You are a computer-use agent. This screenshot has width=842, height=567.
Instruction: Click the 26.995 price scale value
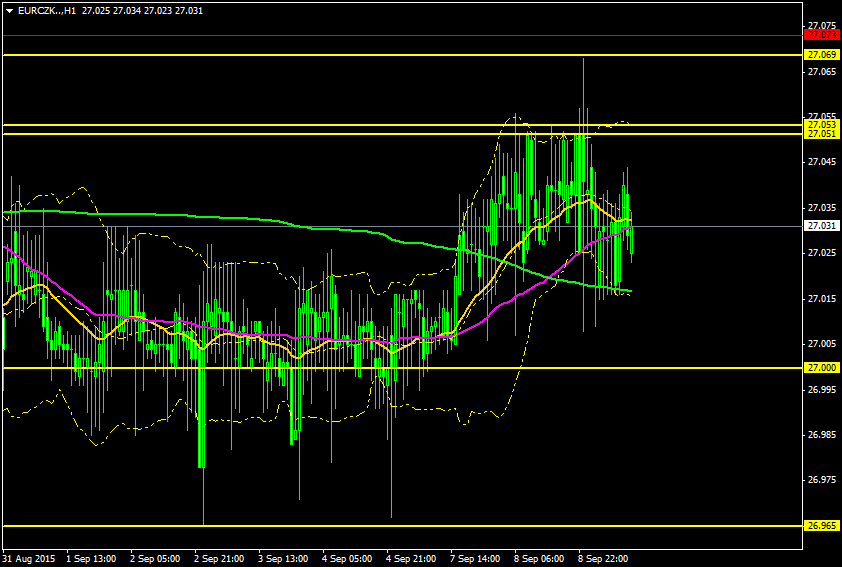[822, 389]
